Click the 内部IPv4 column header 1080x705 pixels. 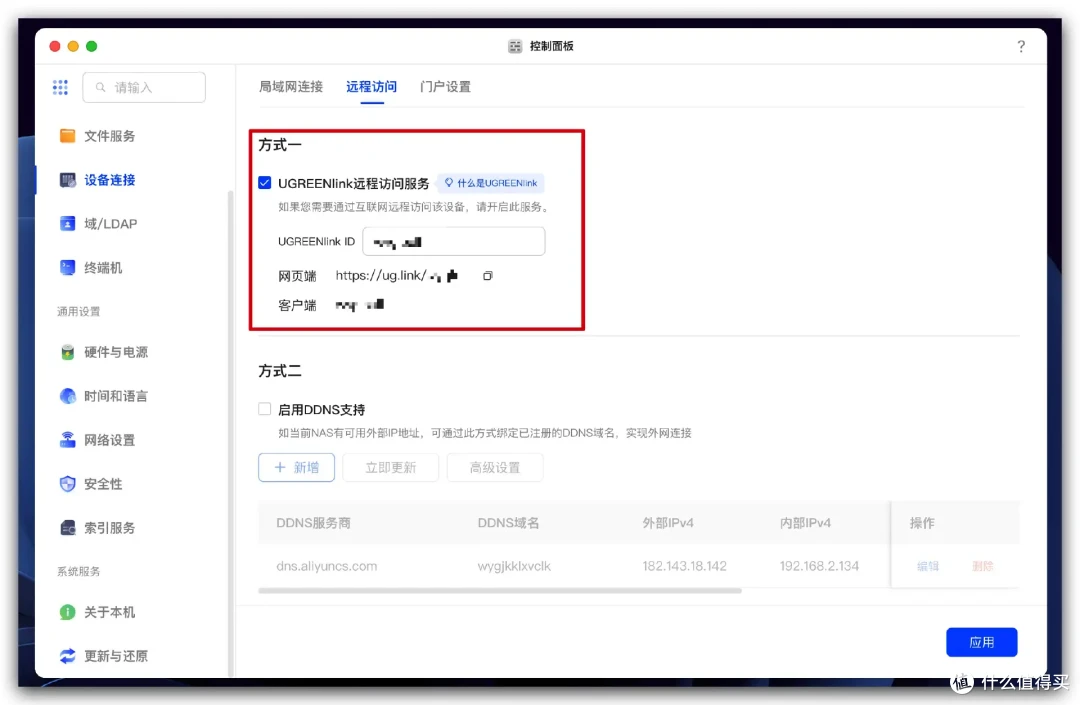click(x=805, y=523)
